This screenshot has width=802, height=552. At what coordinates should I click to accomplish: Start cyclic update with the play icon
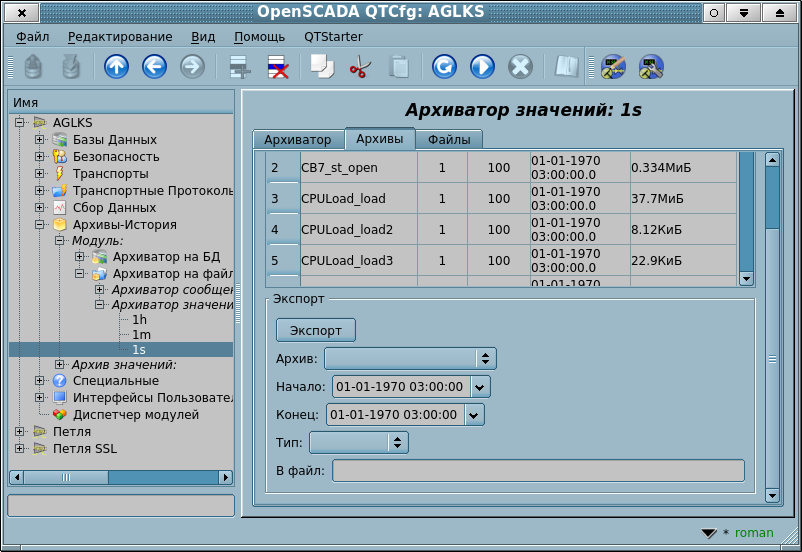pos(482,67)
